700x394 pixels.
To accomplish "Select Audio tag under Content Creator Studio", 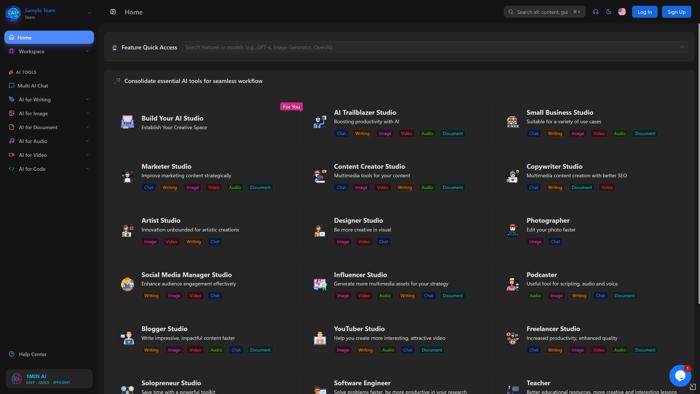I will click(427, 188).
